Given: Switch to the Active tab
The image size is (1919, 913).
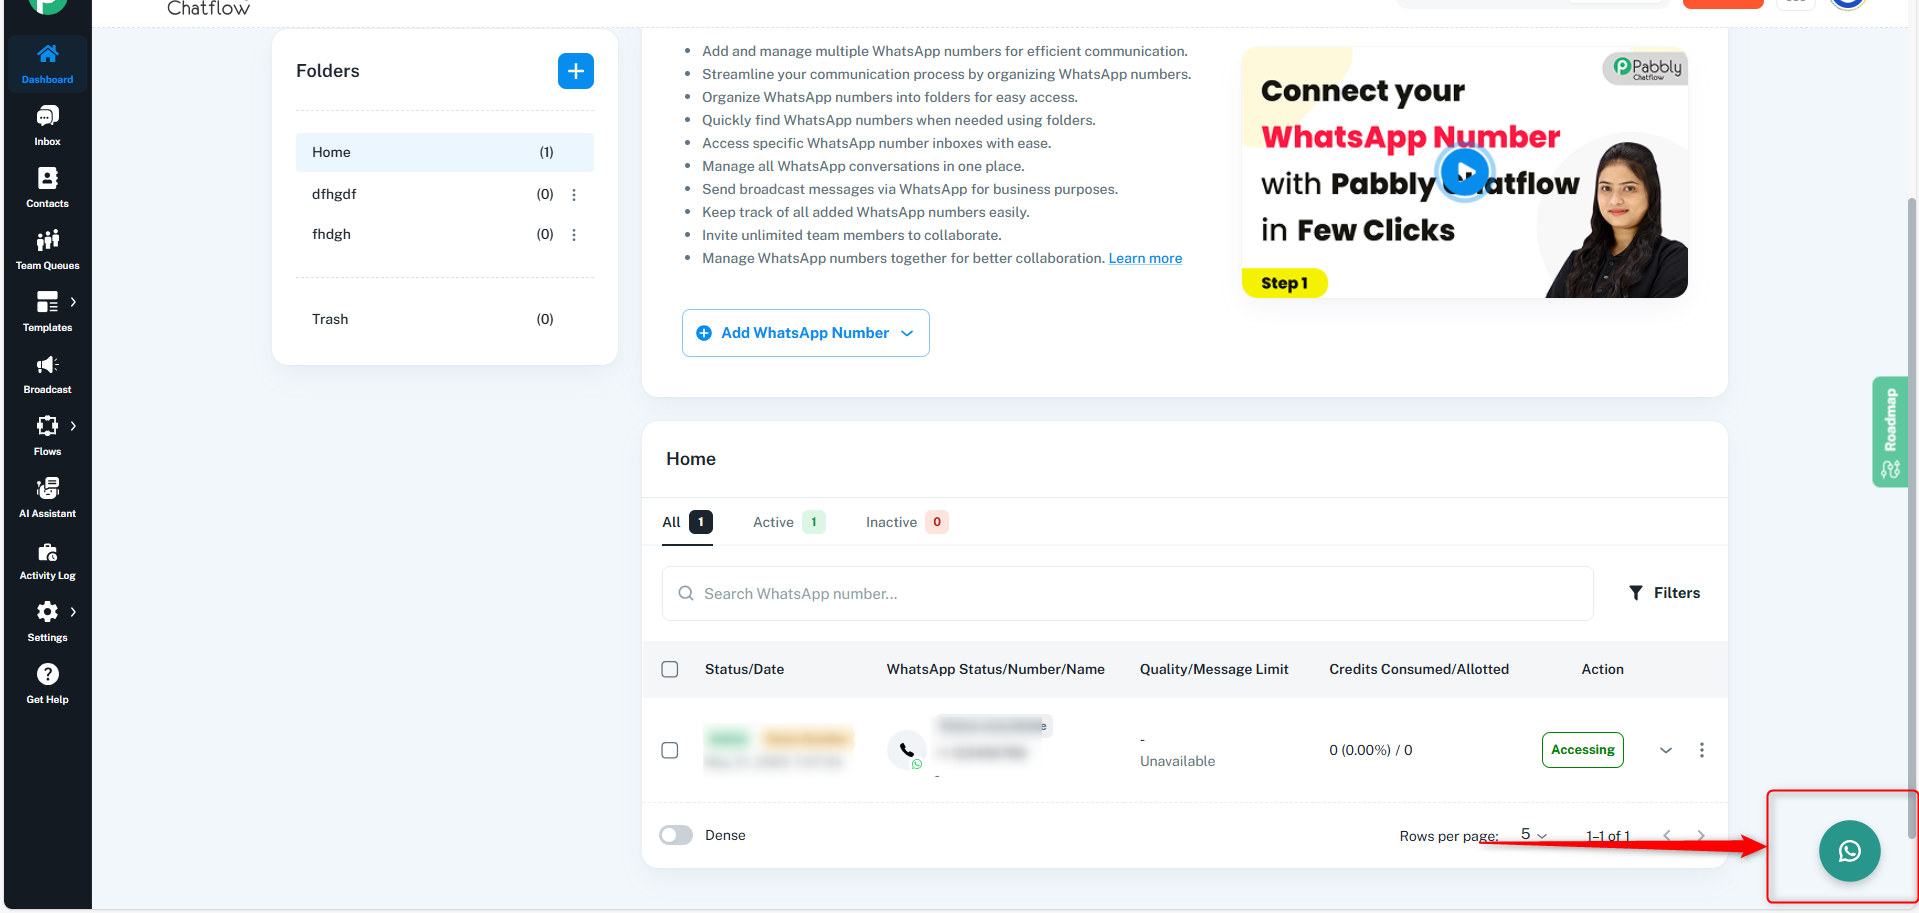Looking at the screenshot, I should [x=788, y=522].
